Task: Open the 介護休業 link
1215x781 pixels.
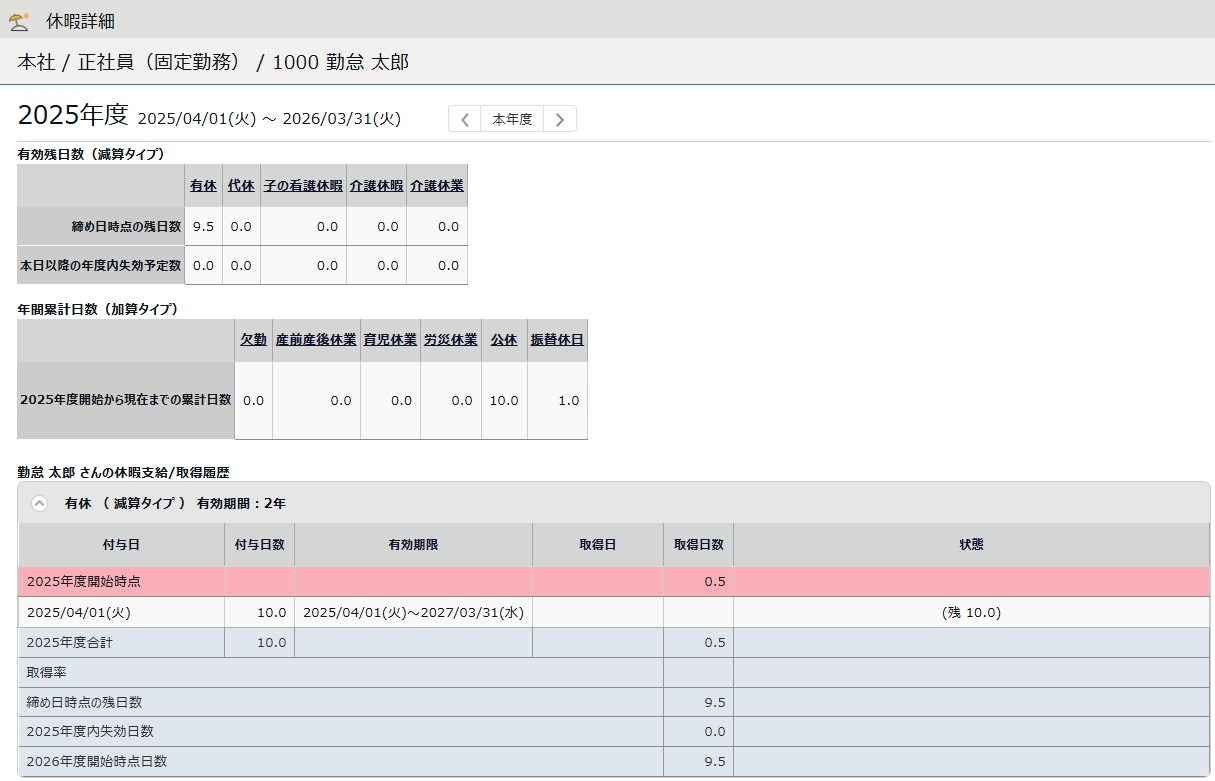Action: click(437, 186)
